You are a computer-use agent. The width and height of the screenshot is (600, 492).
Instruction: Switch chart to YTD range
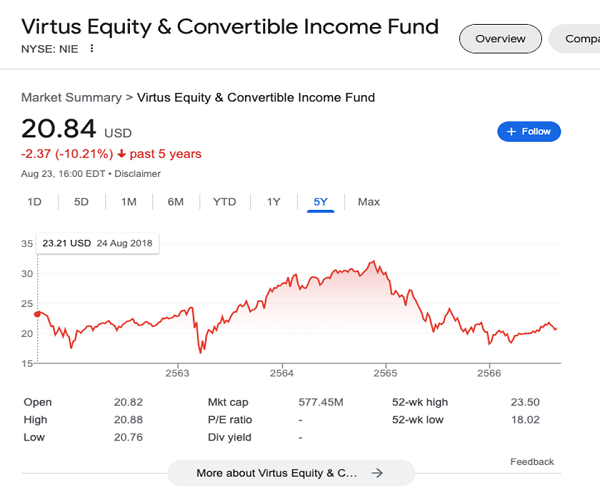[x=225, y=202]
